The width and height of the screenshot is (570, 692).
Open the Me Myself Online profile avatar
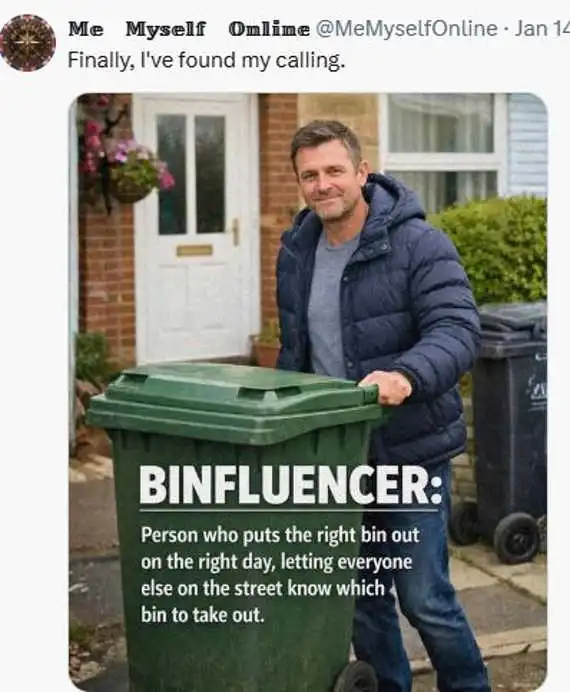pyautogui.click(x=28, y=43)
